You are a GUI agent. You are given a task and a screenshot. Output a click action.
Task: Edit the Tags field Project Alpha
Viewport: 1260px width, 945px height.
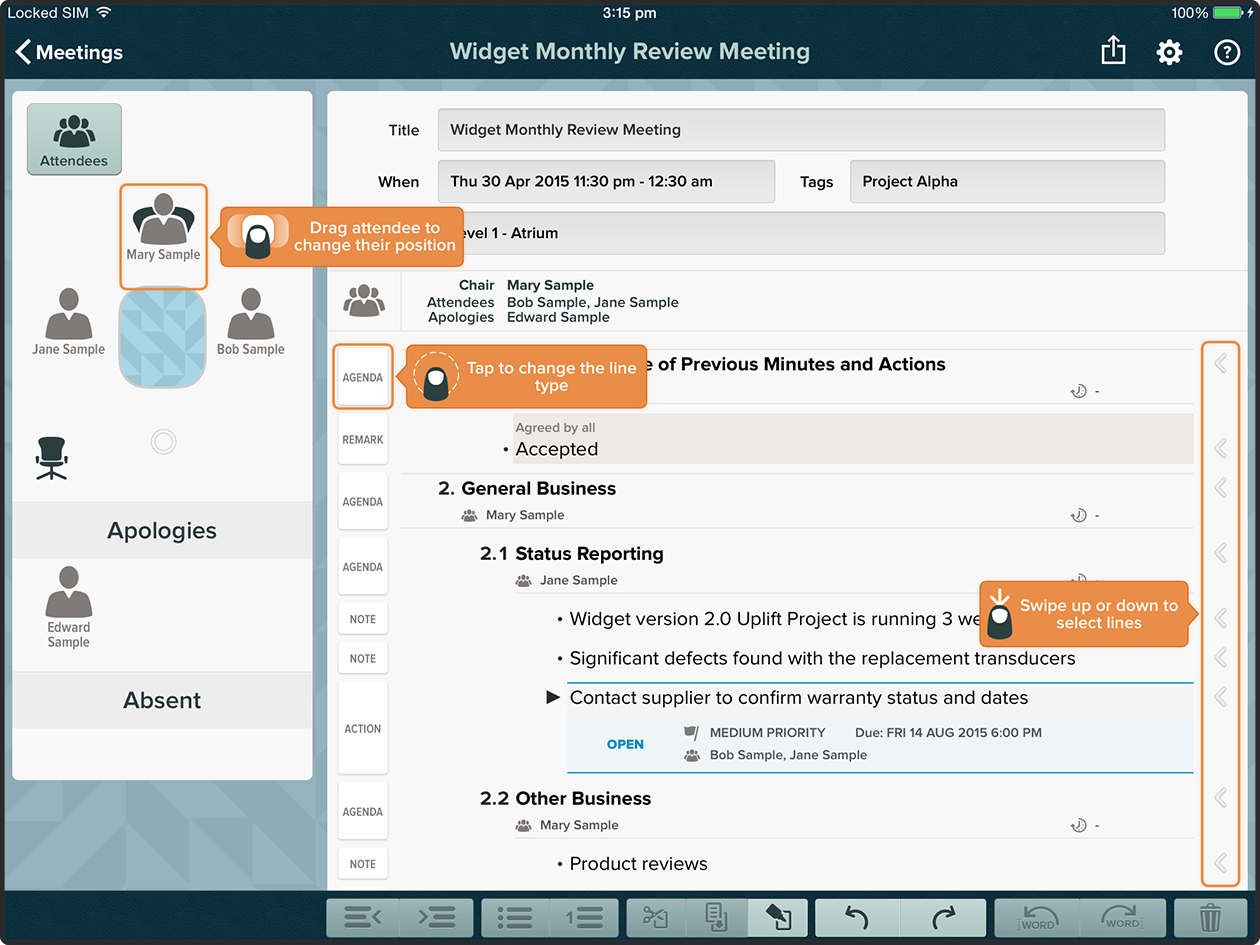[1007, 182]
